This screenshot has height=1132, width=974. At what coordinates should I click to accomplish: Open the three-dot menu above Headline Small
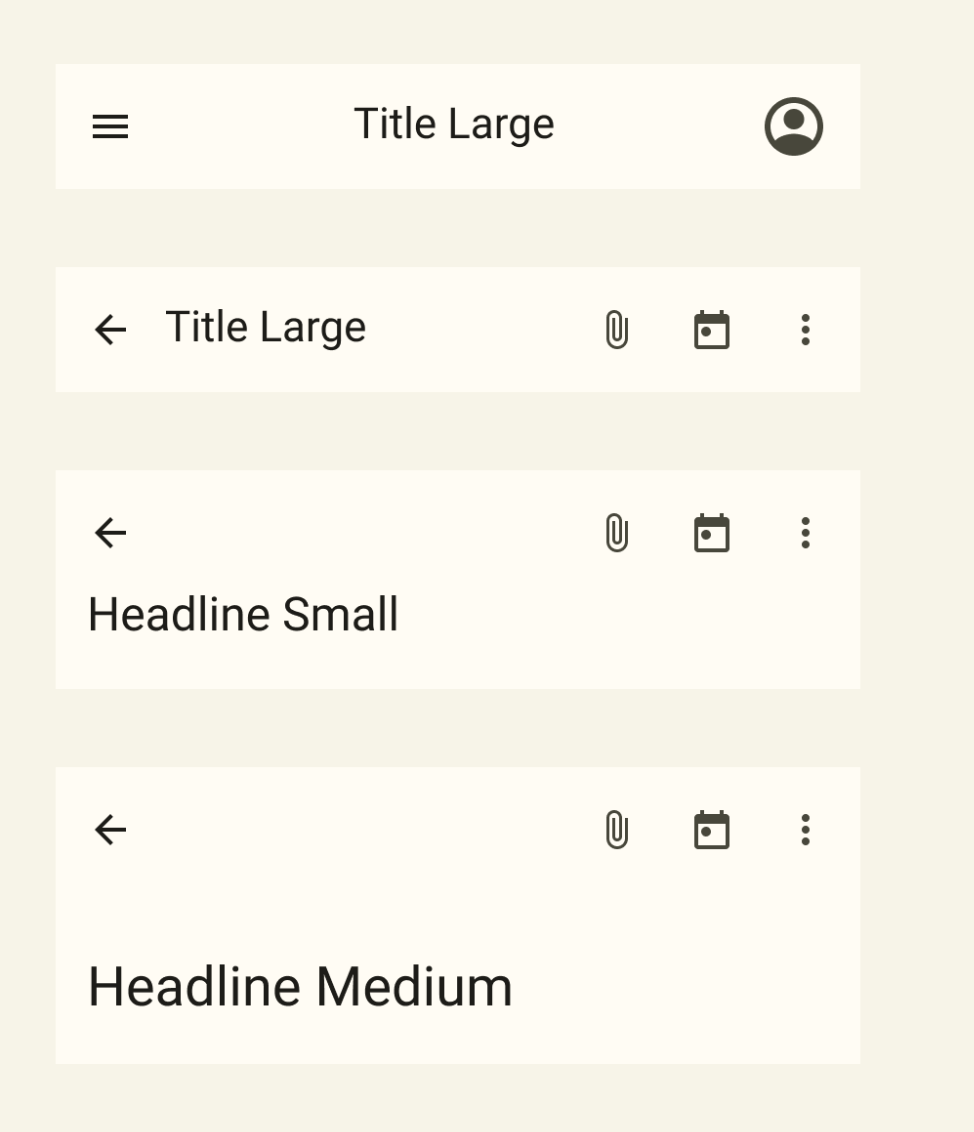(806, 533)
